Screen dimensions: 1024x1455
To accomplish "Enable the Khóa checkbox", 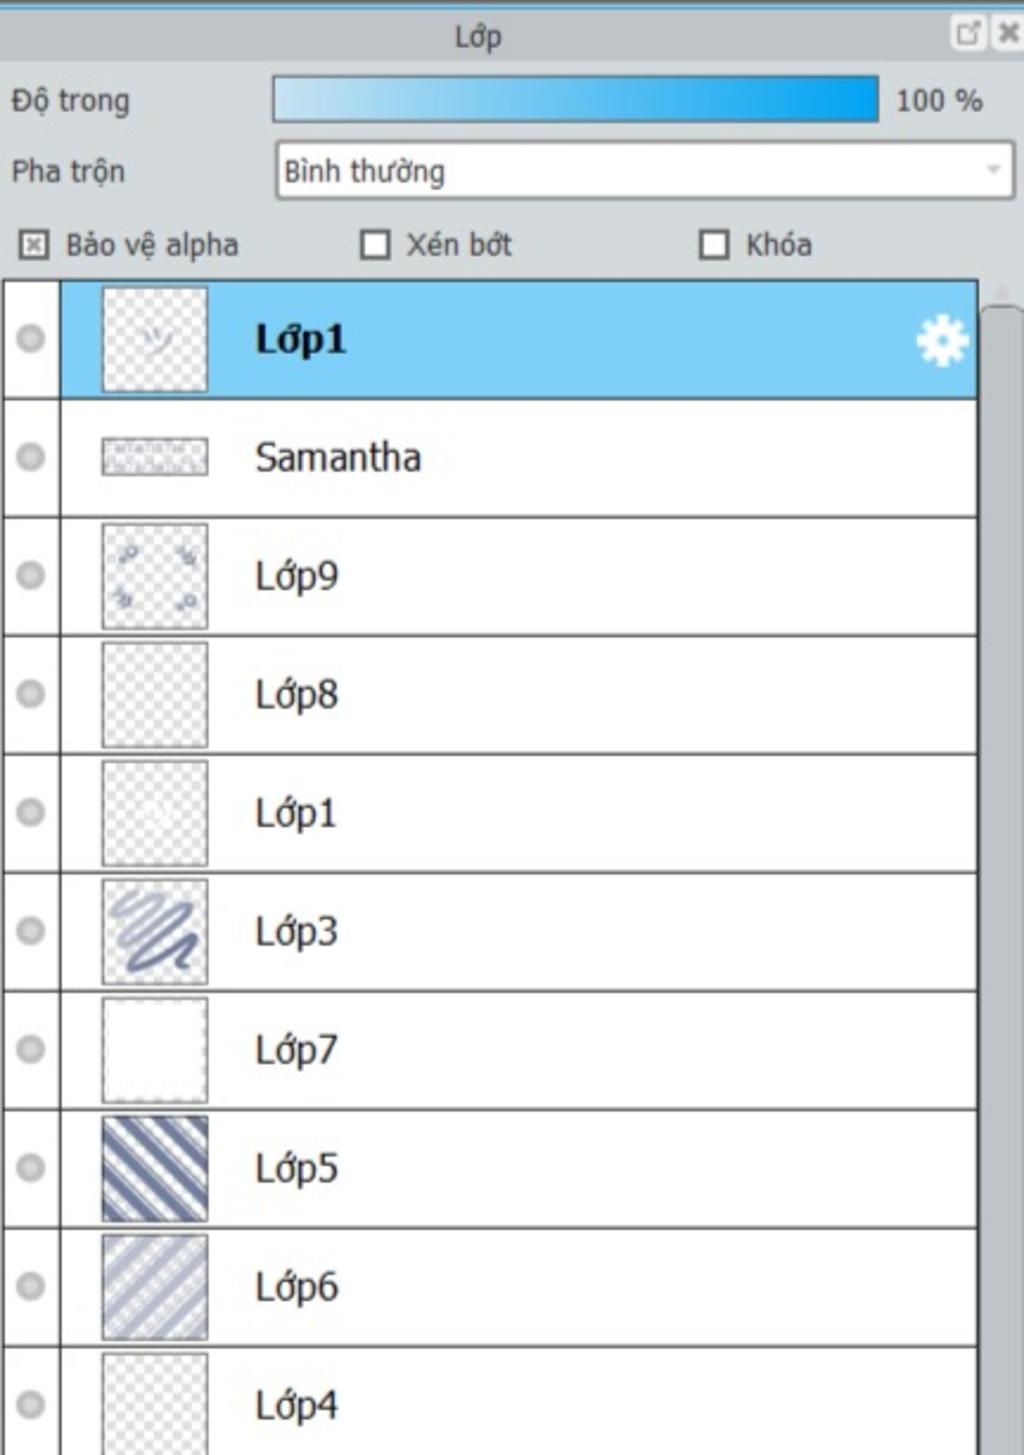I will [714, 245].
